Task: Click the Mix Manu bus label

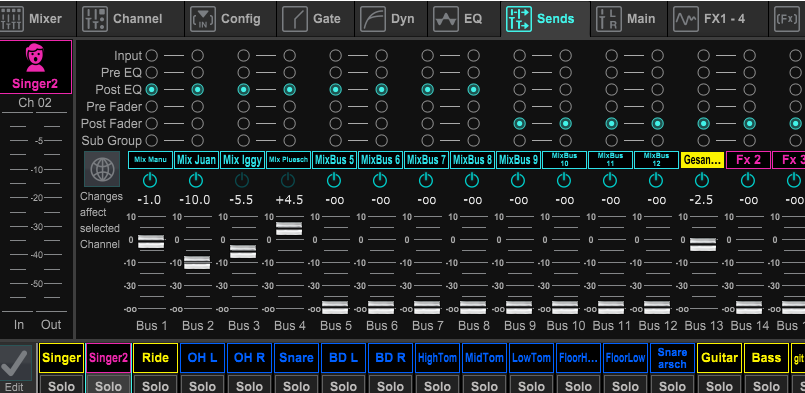Action: pyautogui.click(x=150, y=160)
